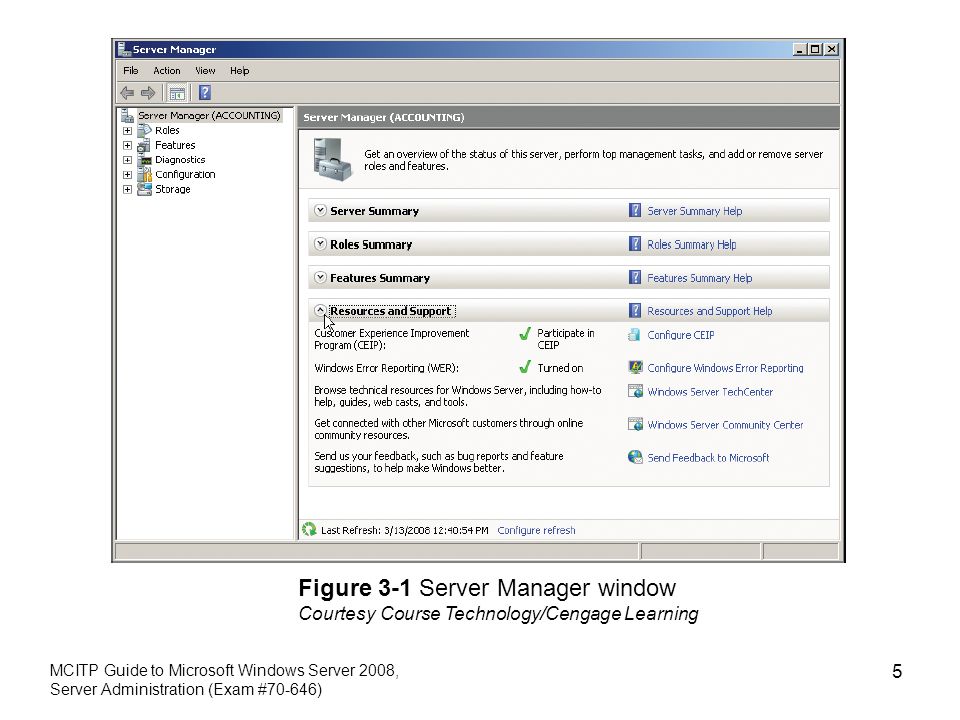Screen dimensions: 960x720
Task: Click the Roles node icon in tree
Action: coord(144,130)
